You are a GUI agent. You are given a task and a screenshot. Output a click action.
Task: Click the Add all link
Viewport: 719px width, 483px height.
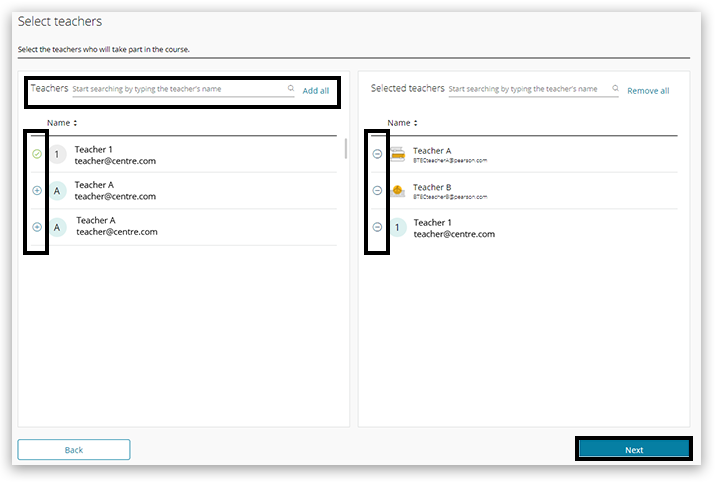315,91
